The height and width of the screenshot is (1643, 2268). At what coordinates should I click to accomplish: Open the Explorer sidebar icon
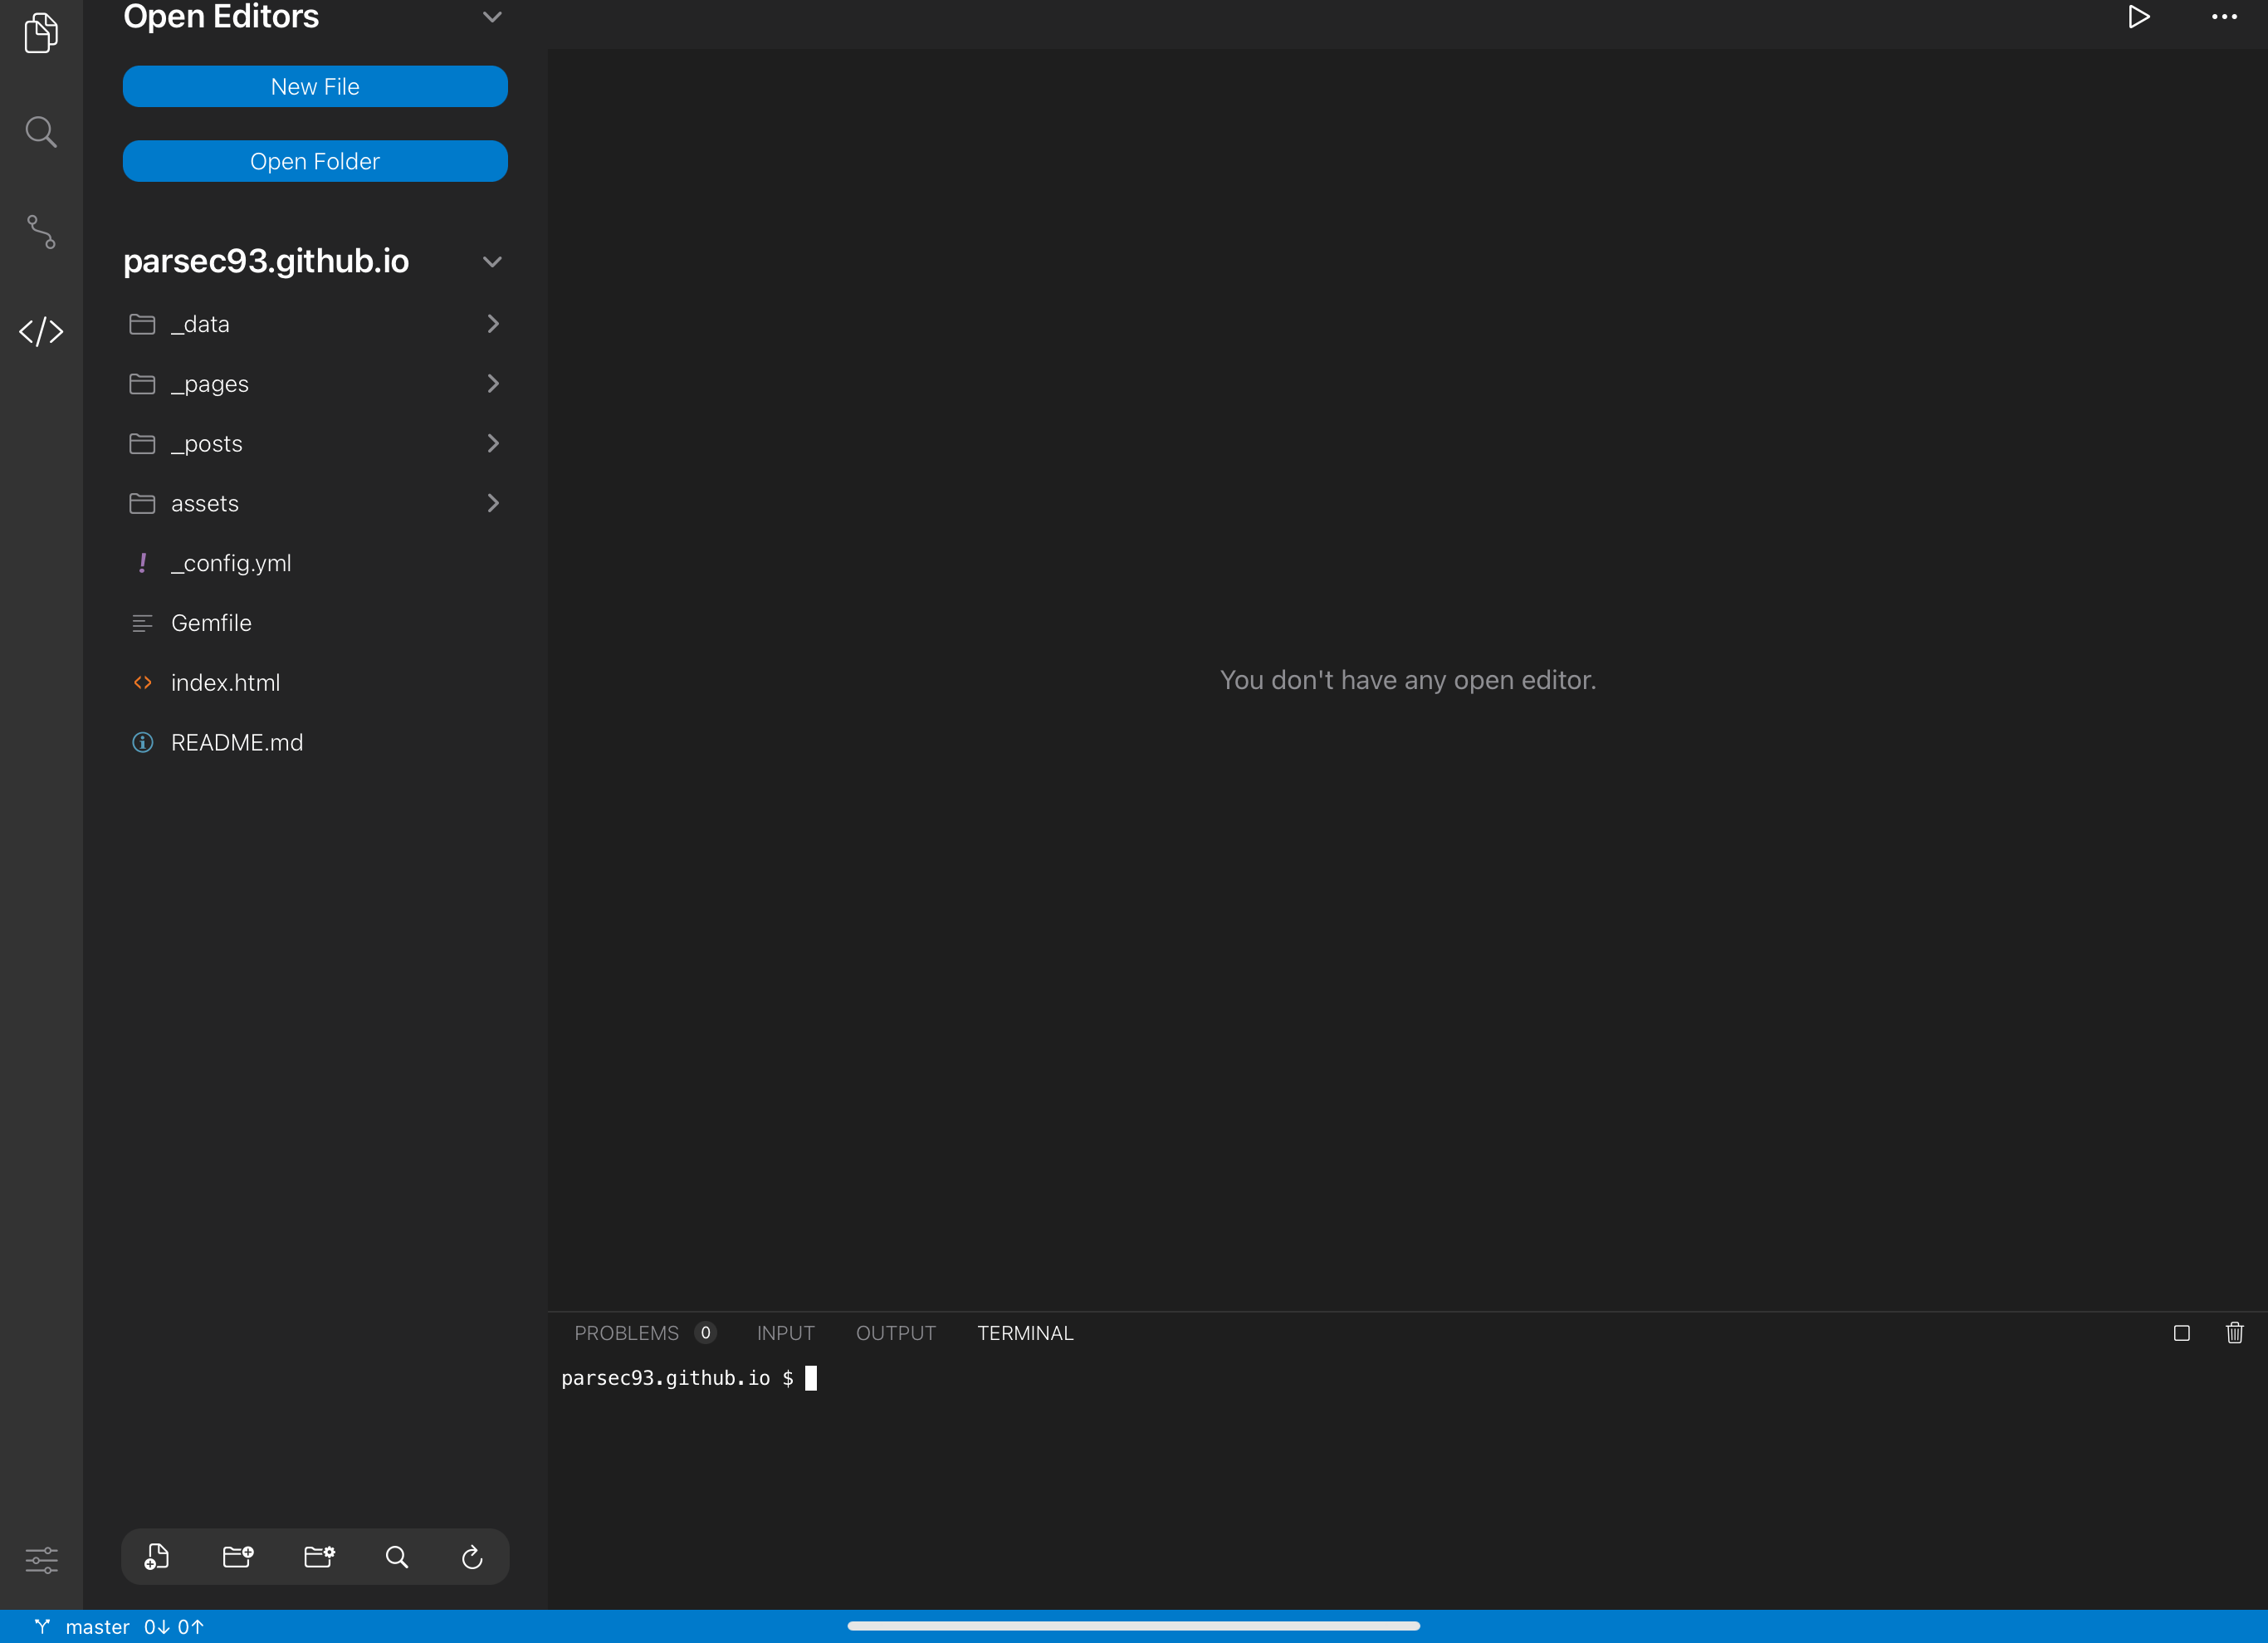40,33
